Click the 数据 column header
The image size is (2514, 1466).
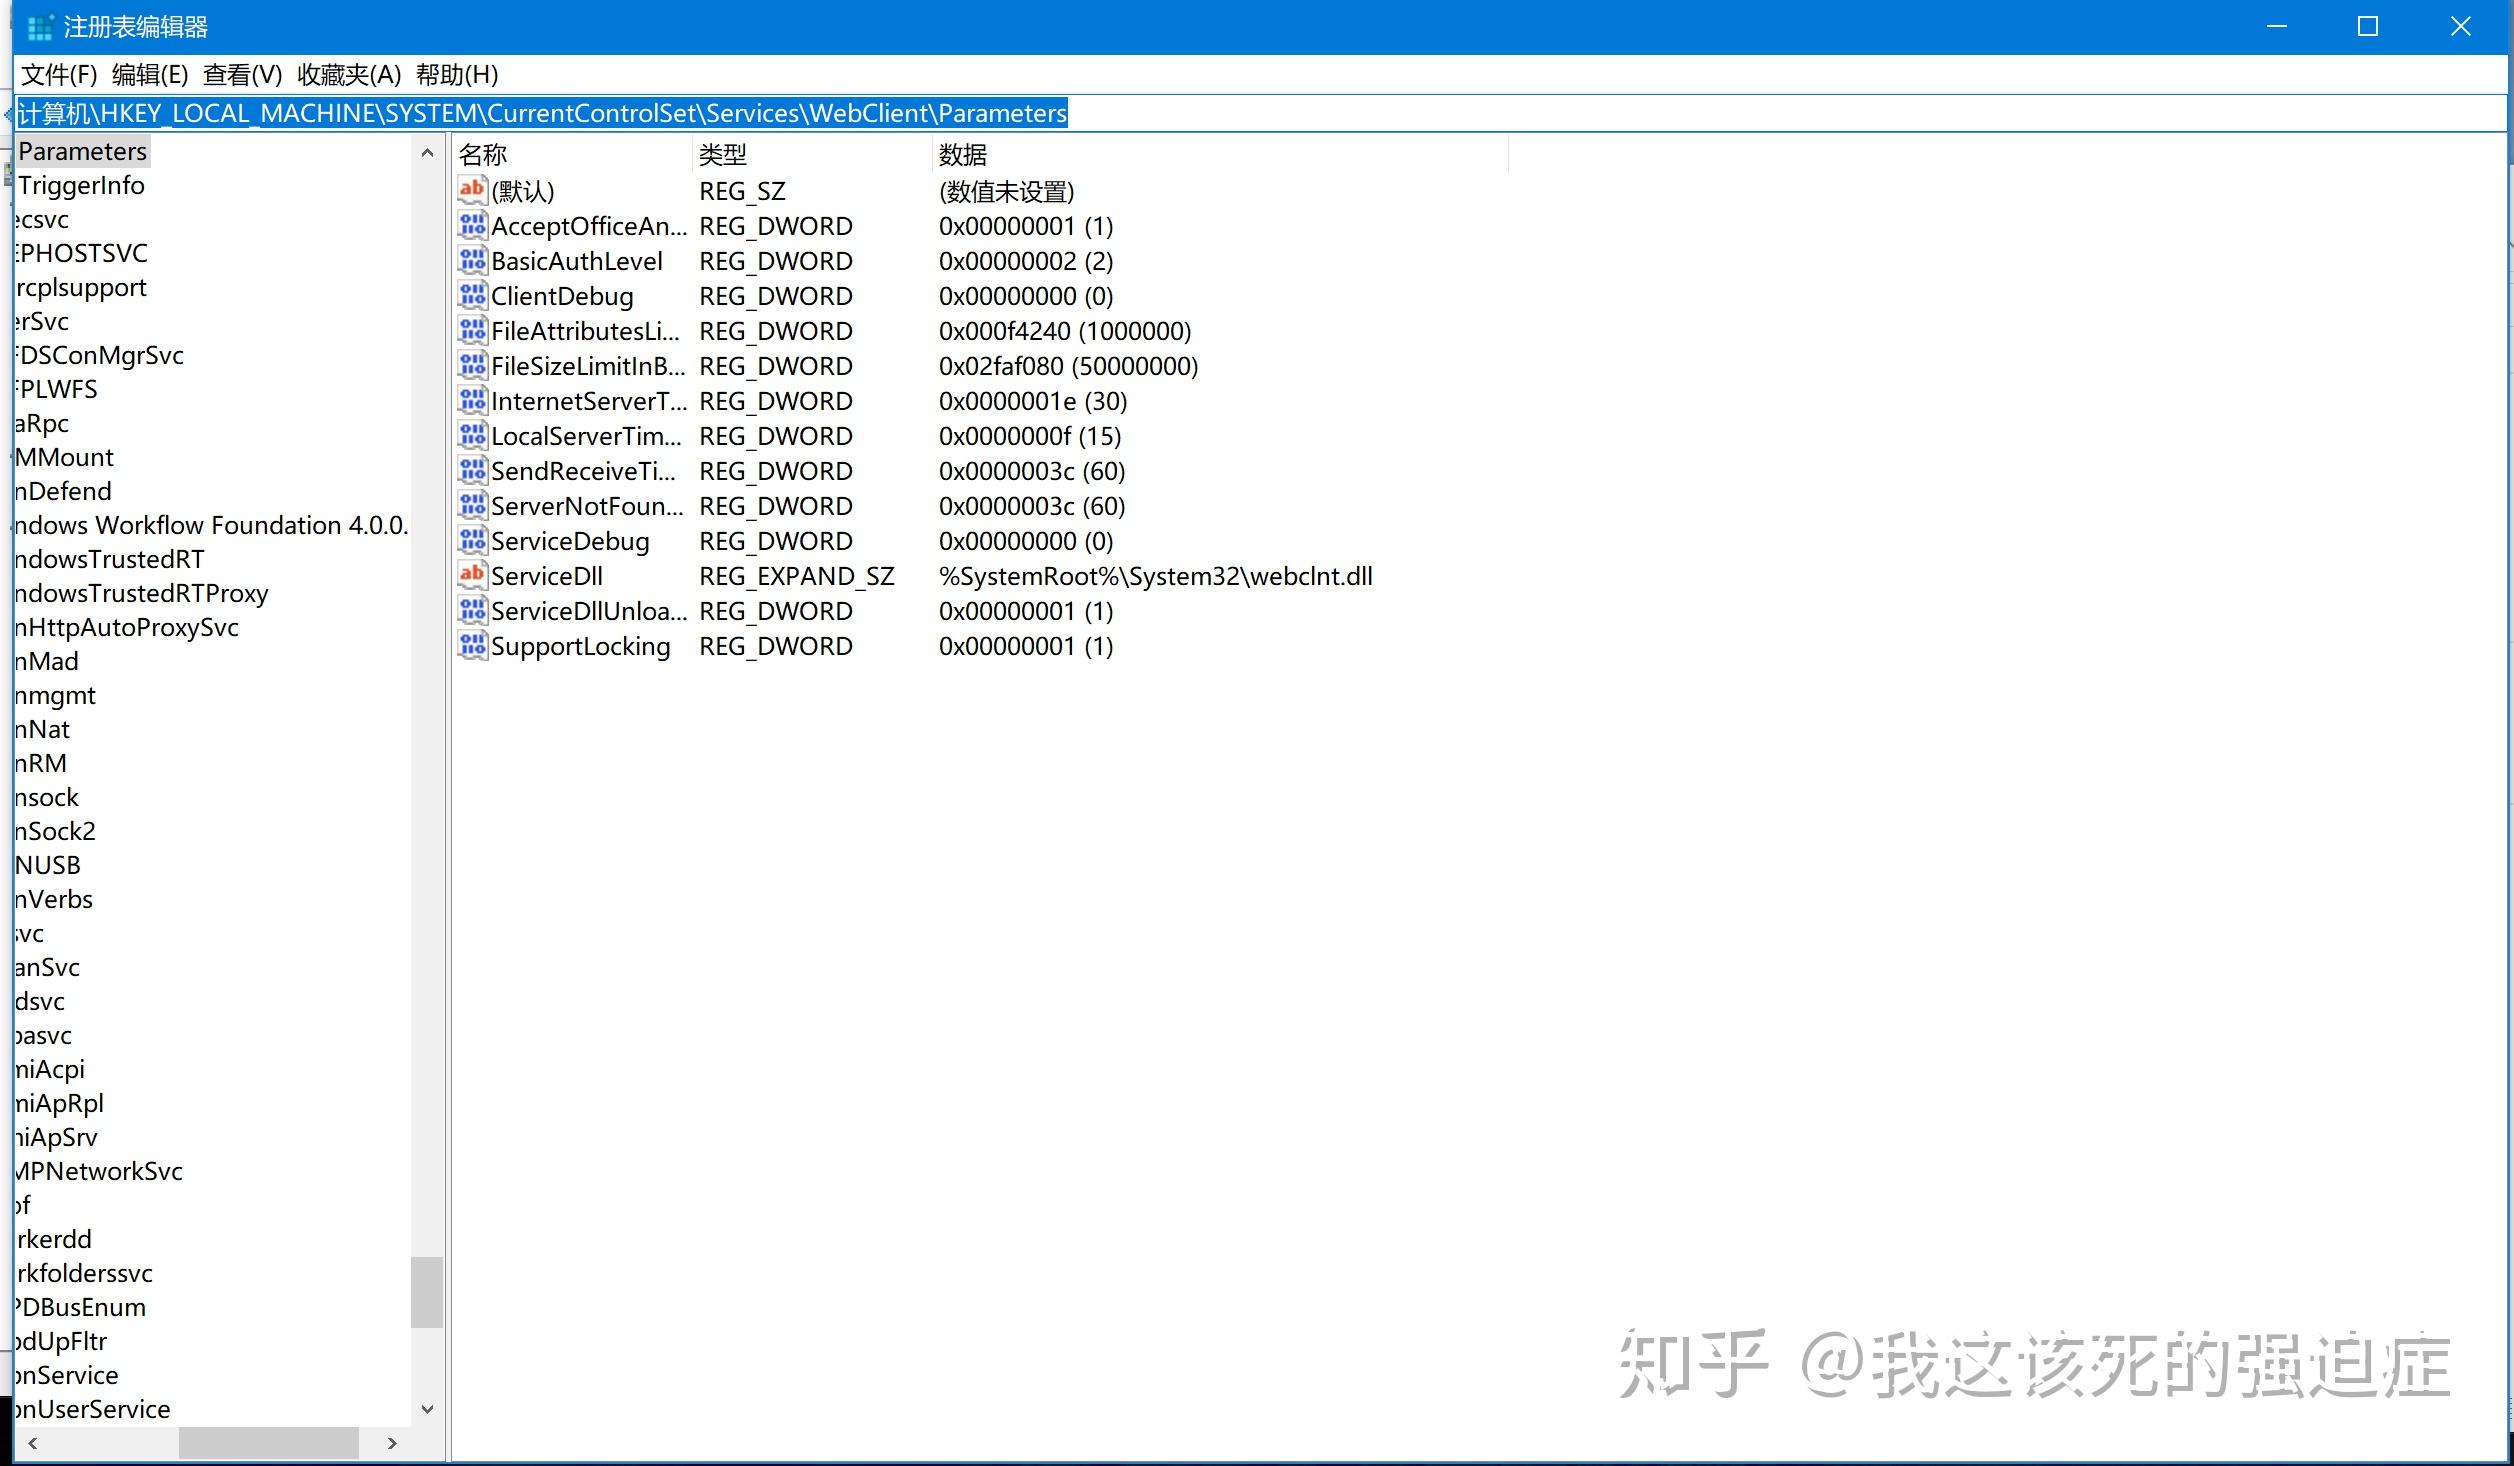[1219, 155]
